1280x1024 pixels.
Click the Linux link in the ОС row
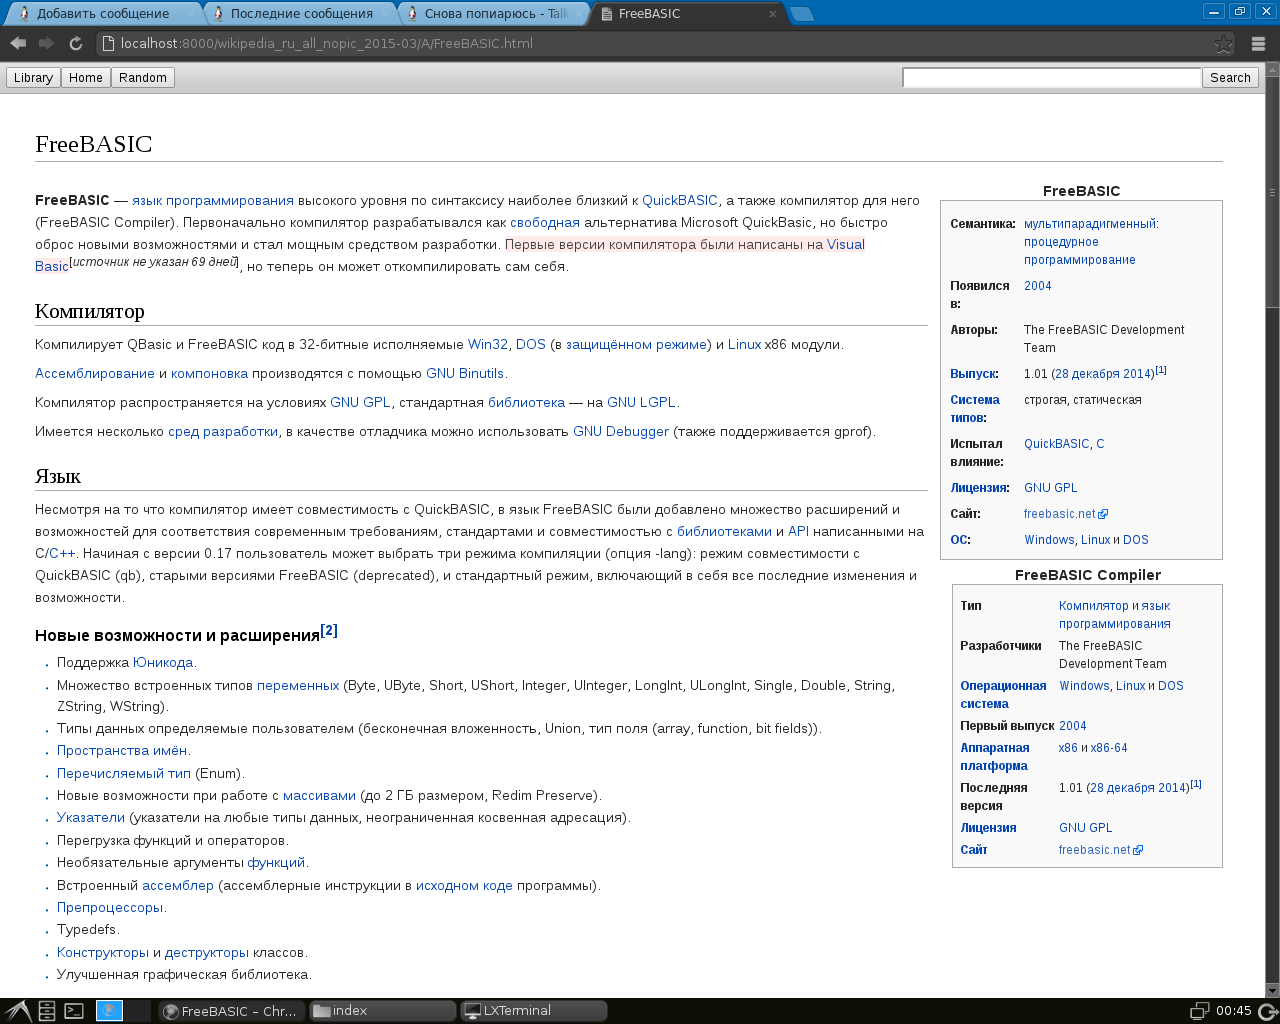pyautogui.click(x=1096, y=540)
